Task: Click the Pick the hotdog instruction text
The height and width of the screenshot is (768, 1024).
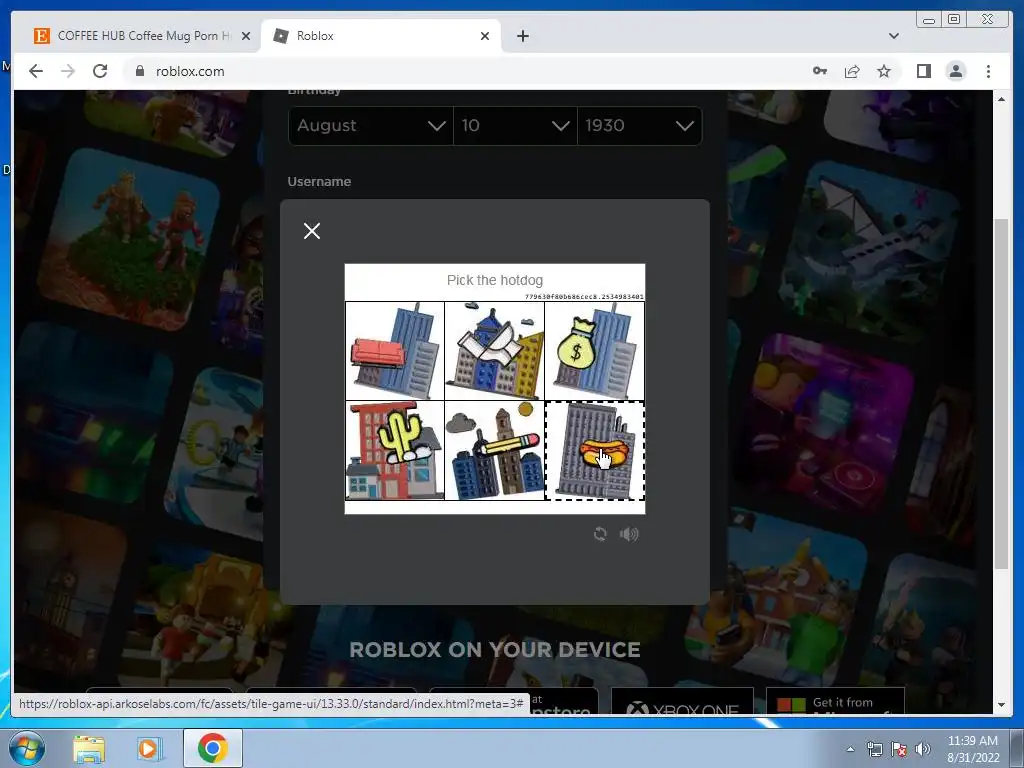Action: coord(494,280)
